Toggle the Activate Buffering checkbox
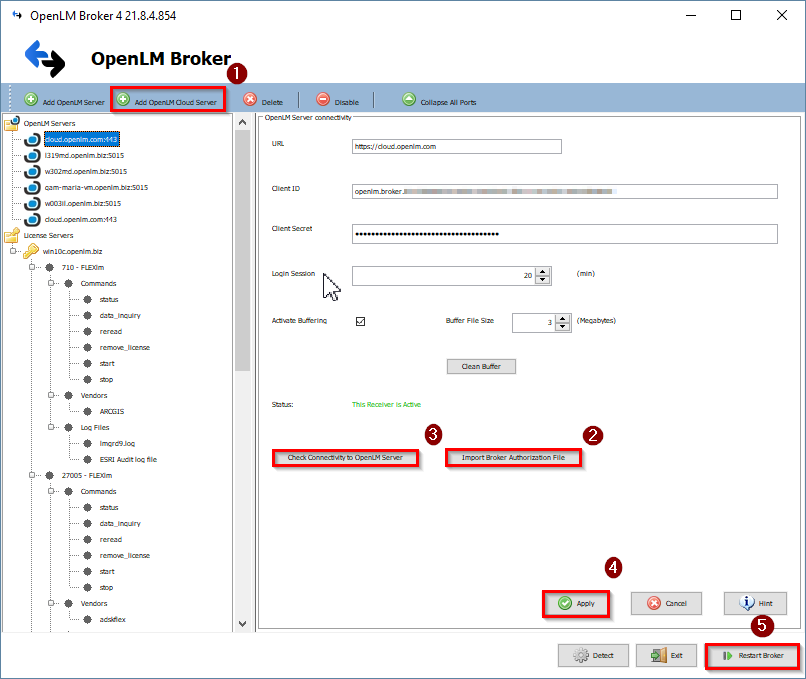806x679 pixels. click(361, 321)
